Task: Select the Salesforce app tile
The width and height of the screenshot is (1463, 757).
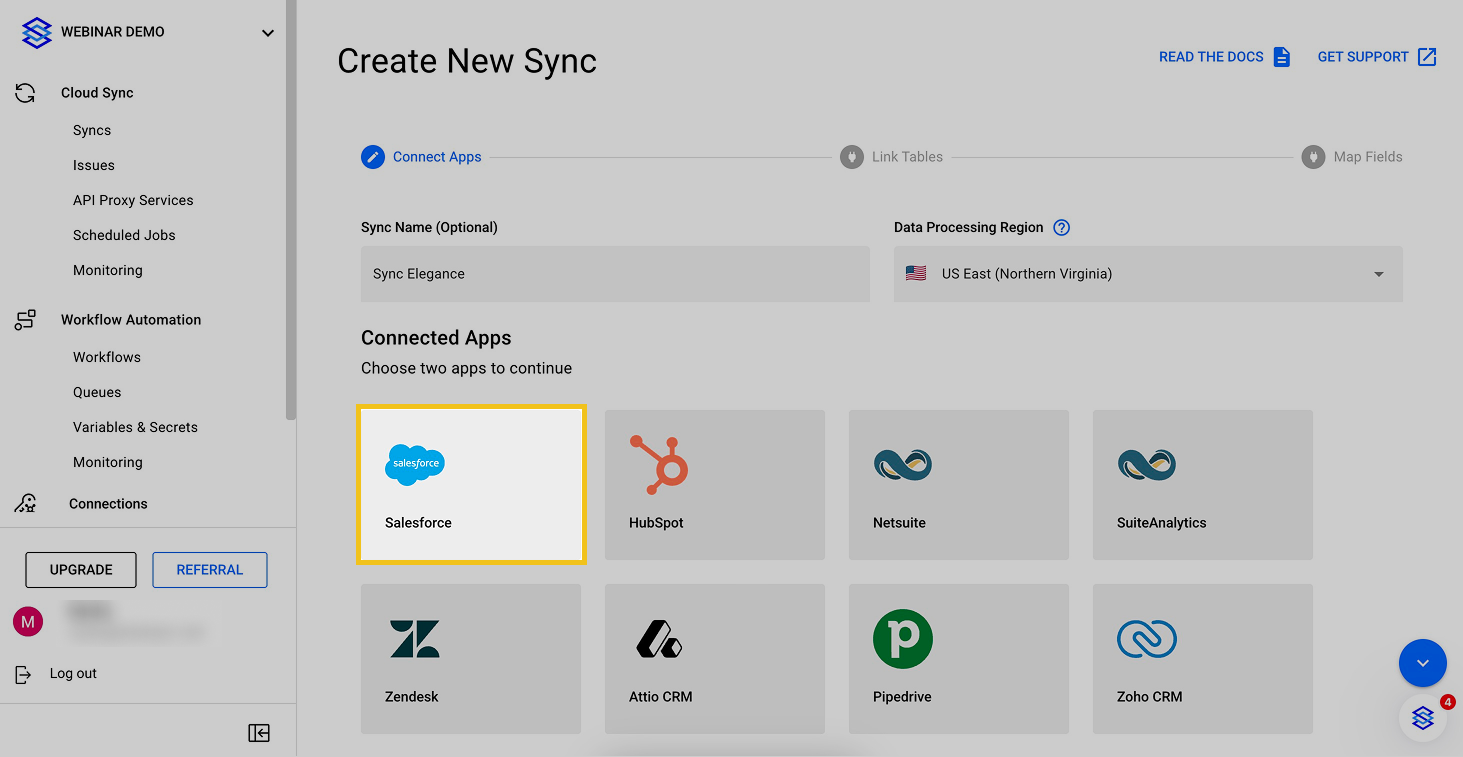Action: point(471,485)
